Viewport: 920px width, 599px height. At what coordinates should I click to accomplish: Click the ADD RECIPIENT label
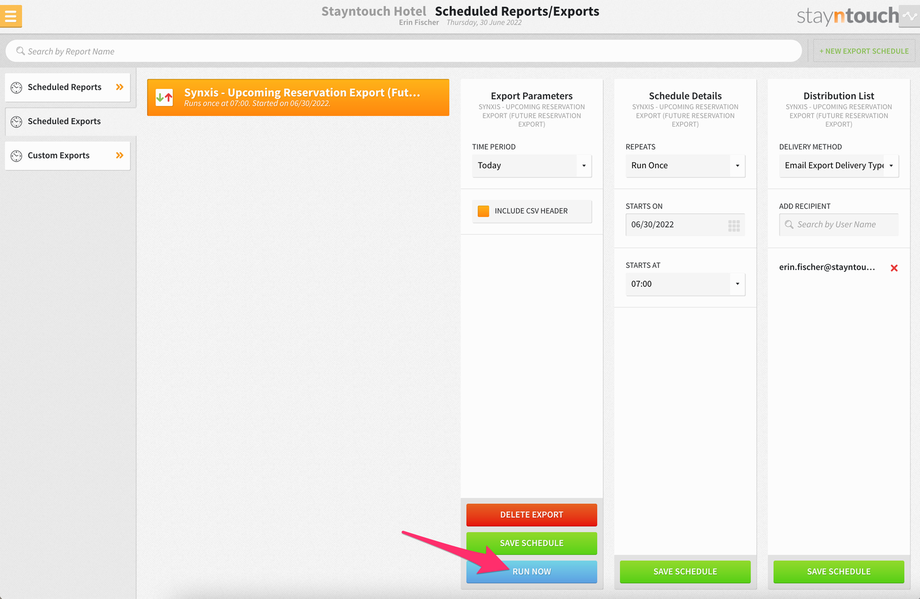coord(805,206)
